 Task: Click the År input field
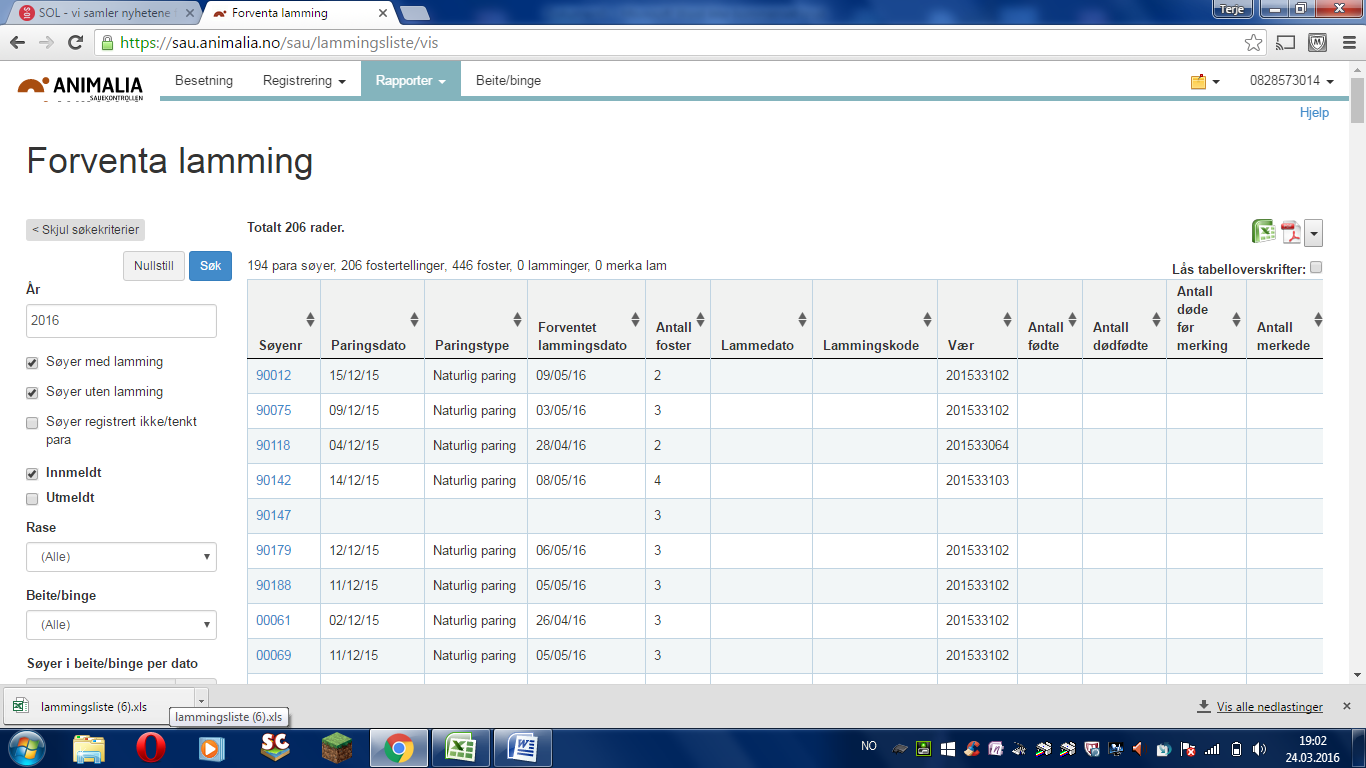(121, 321)
